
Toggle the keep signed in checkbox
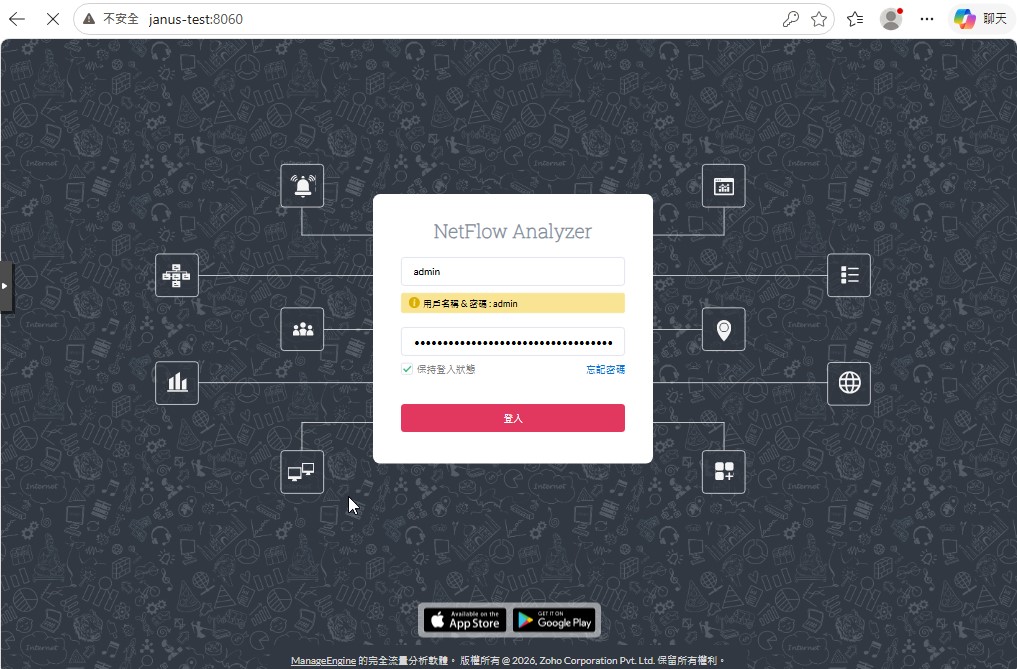click(407, 369)
